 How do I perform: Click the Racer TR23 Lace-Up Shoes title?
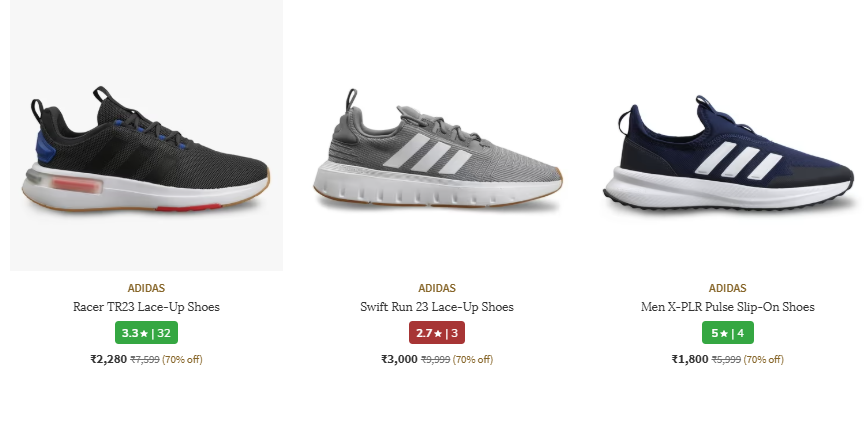click(146, 307)
